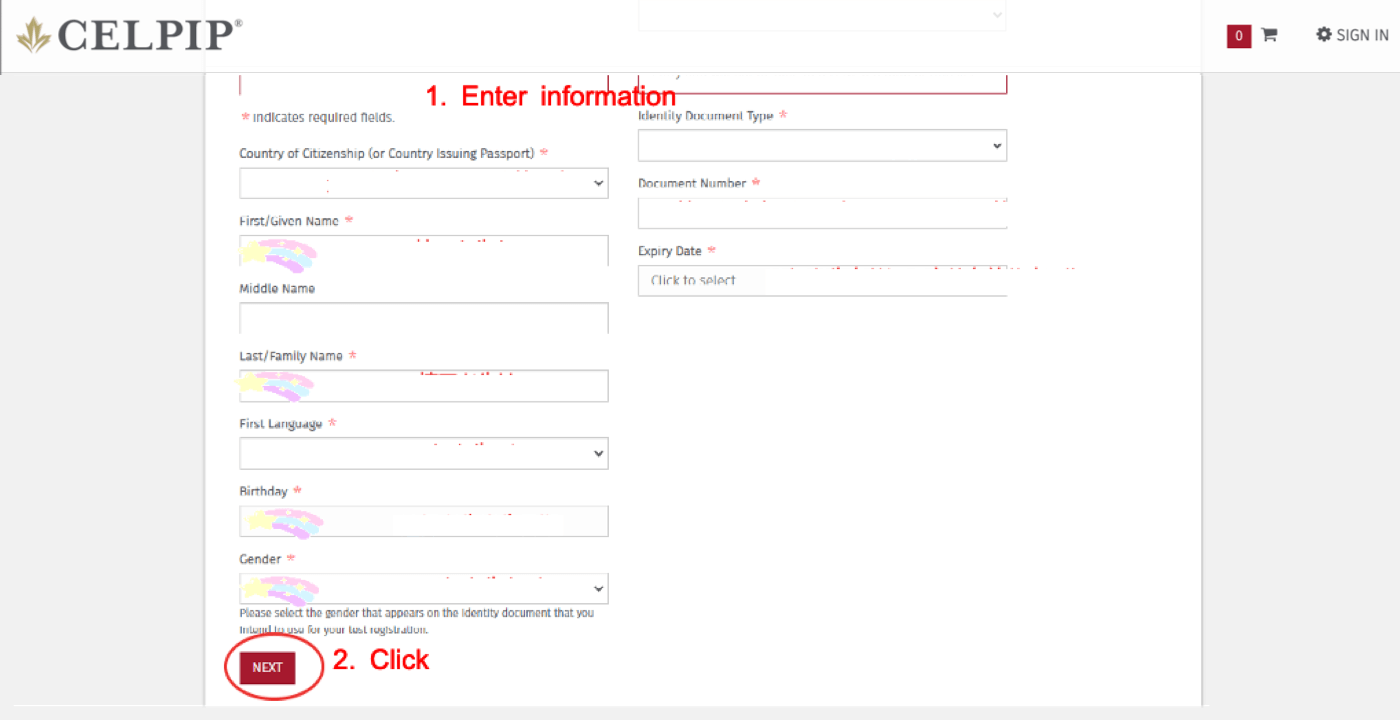Click the red cart count badge
The height and width of the screenshot is (720, 1400).
[x=1239, y=36]
